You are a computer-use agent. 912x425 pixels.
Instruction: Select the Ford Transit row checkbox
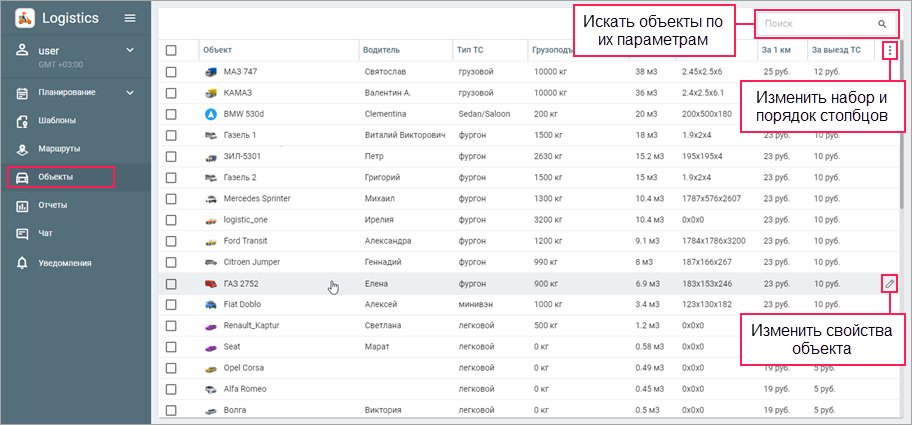click(171, 241)
